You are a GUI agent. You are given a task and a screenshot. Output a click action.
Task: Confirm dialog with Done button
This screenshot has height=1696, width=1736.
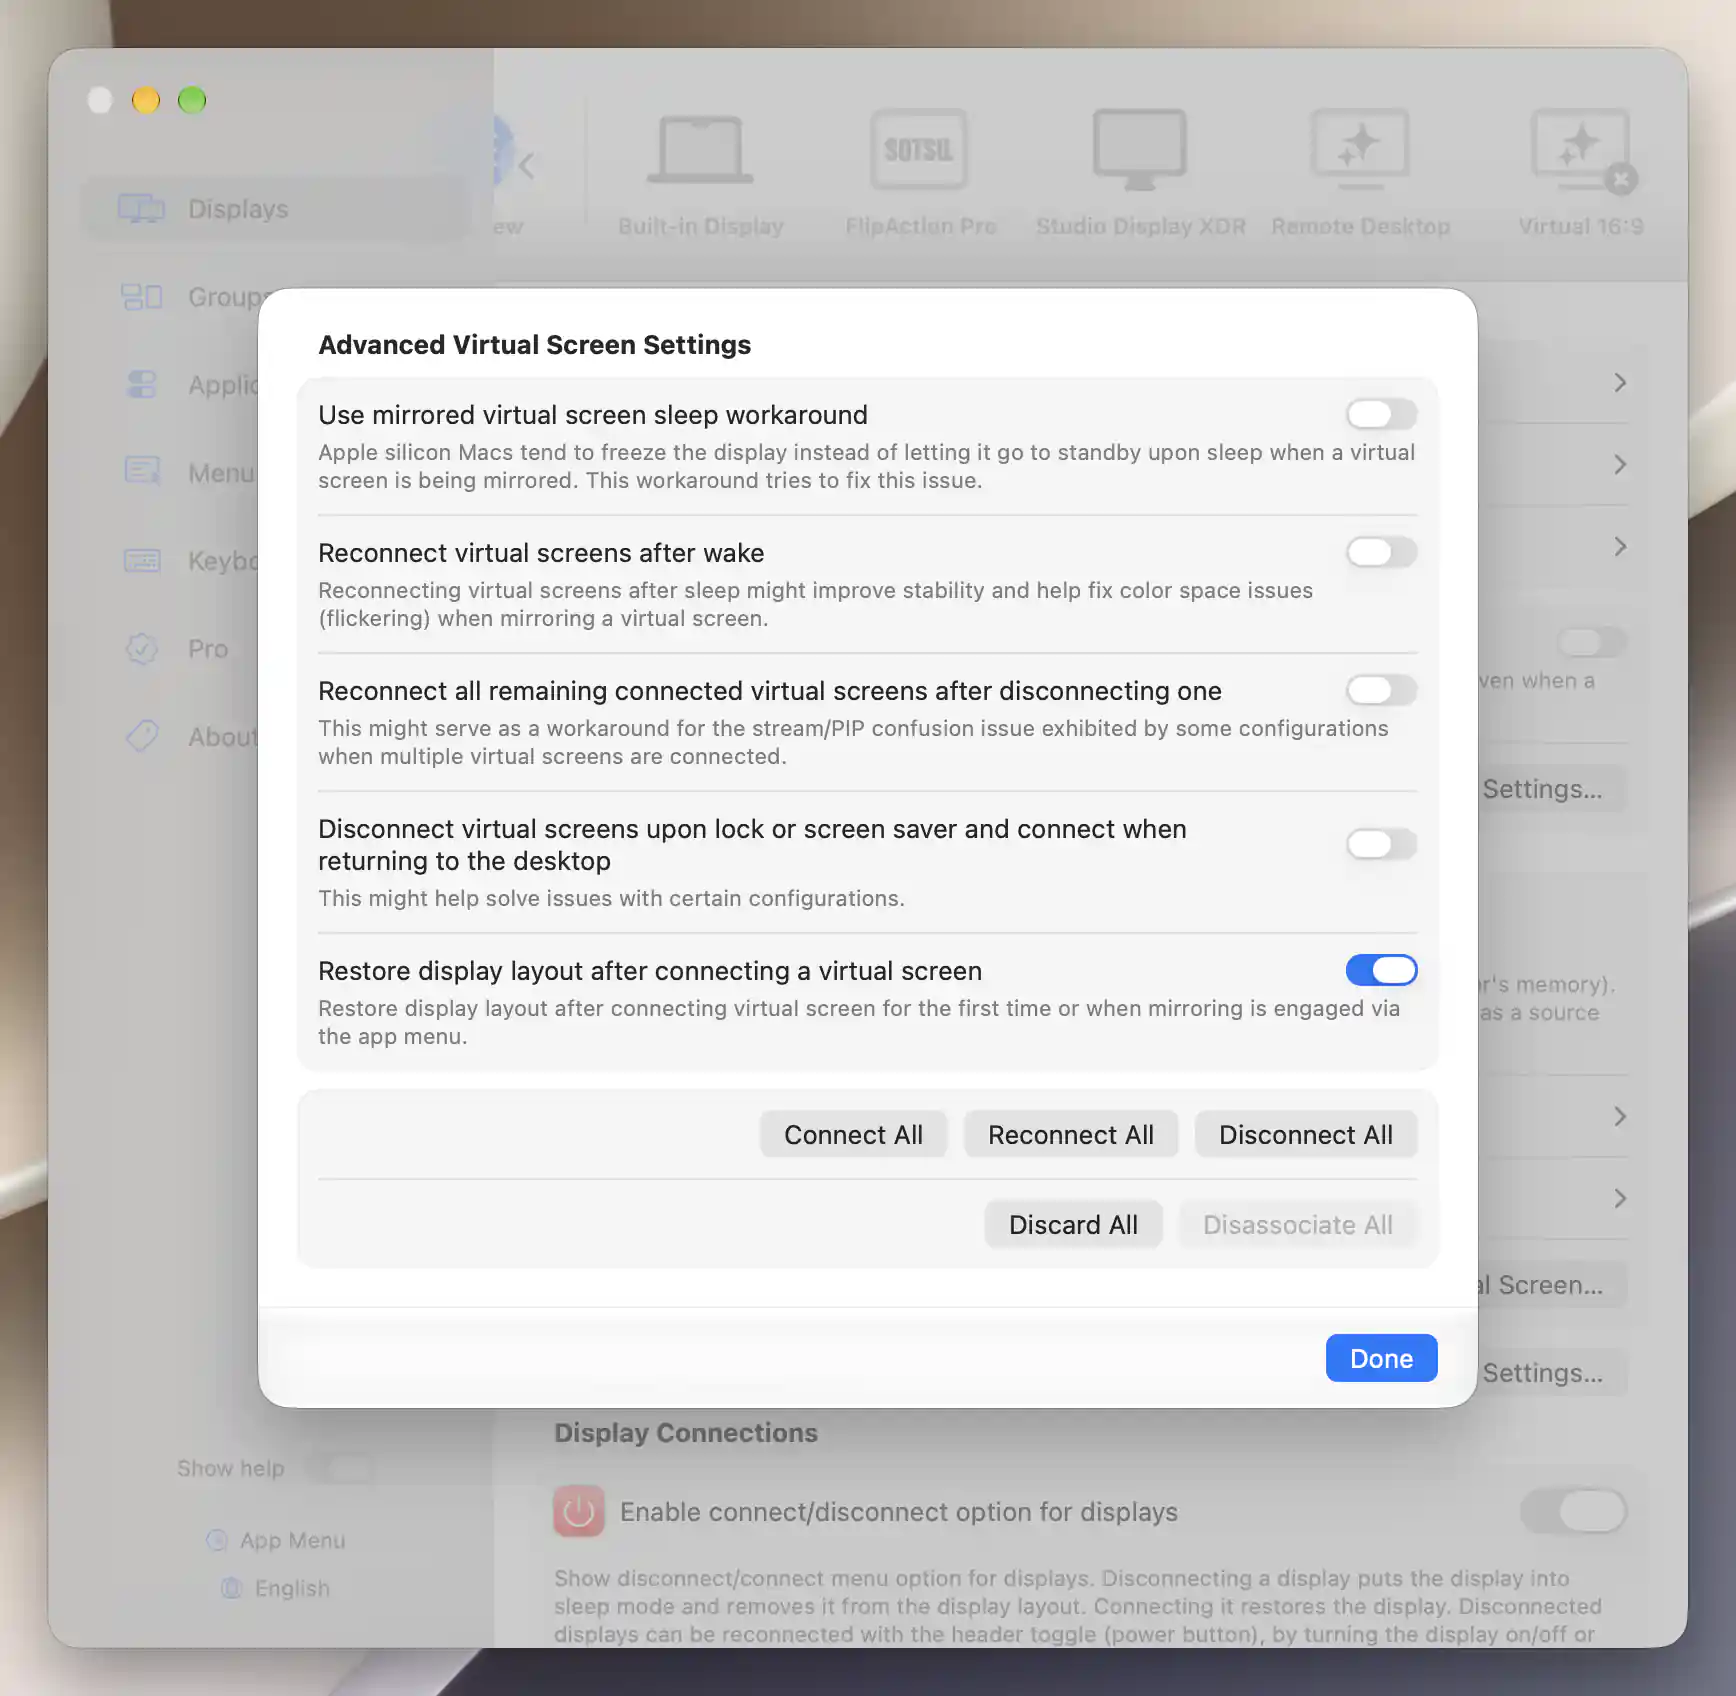(1381, 1358)
